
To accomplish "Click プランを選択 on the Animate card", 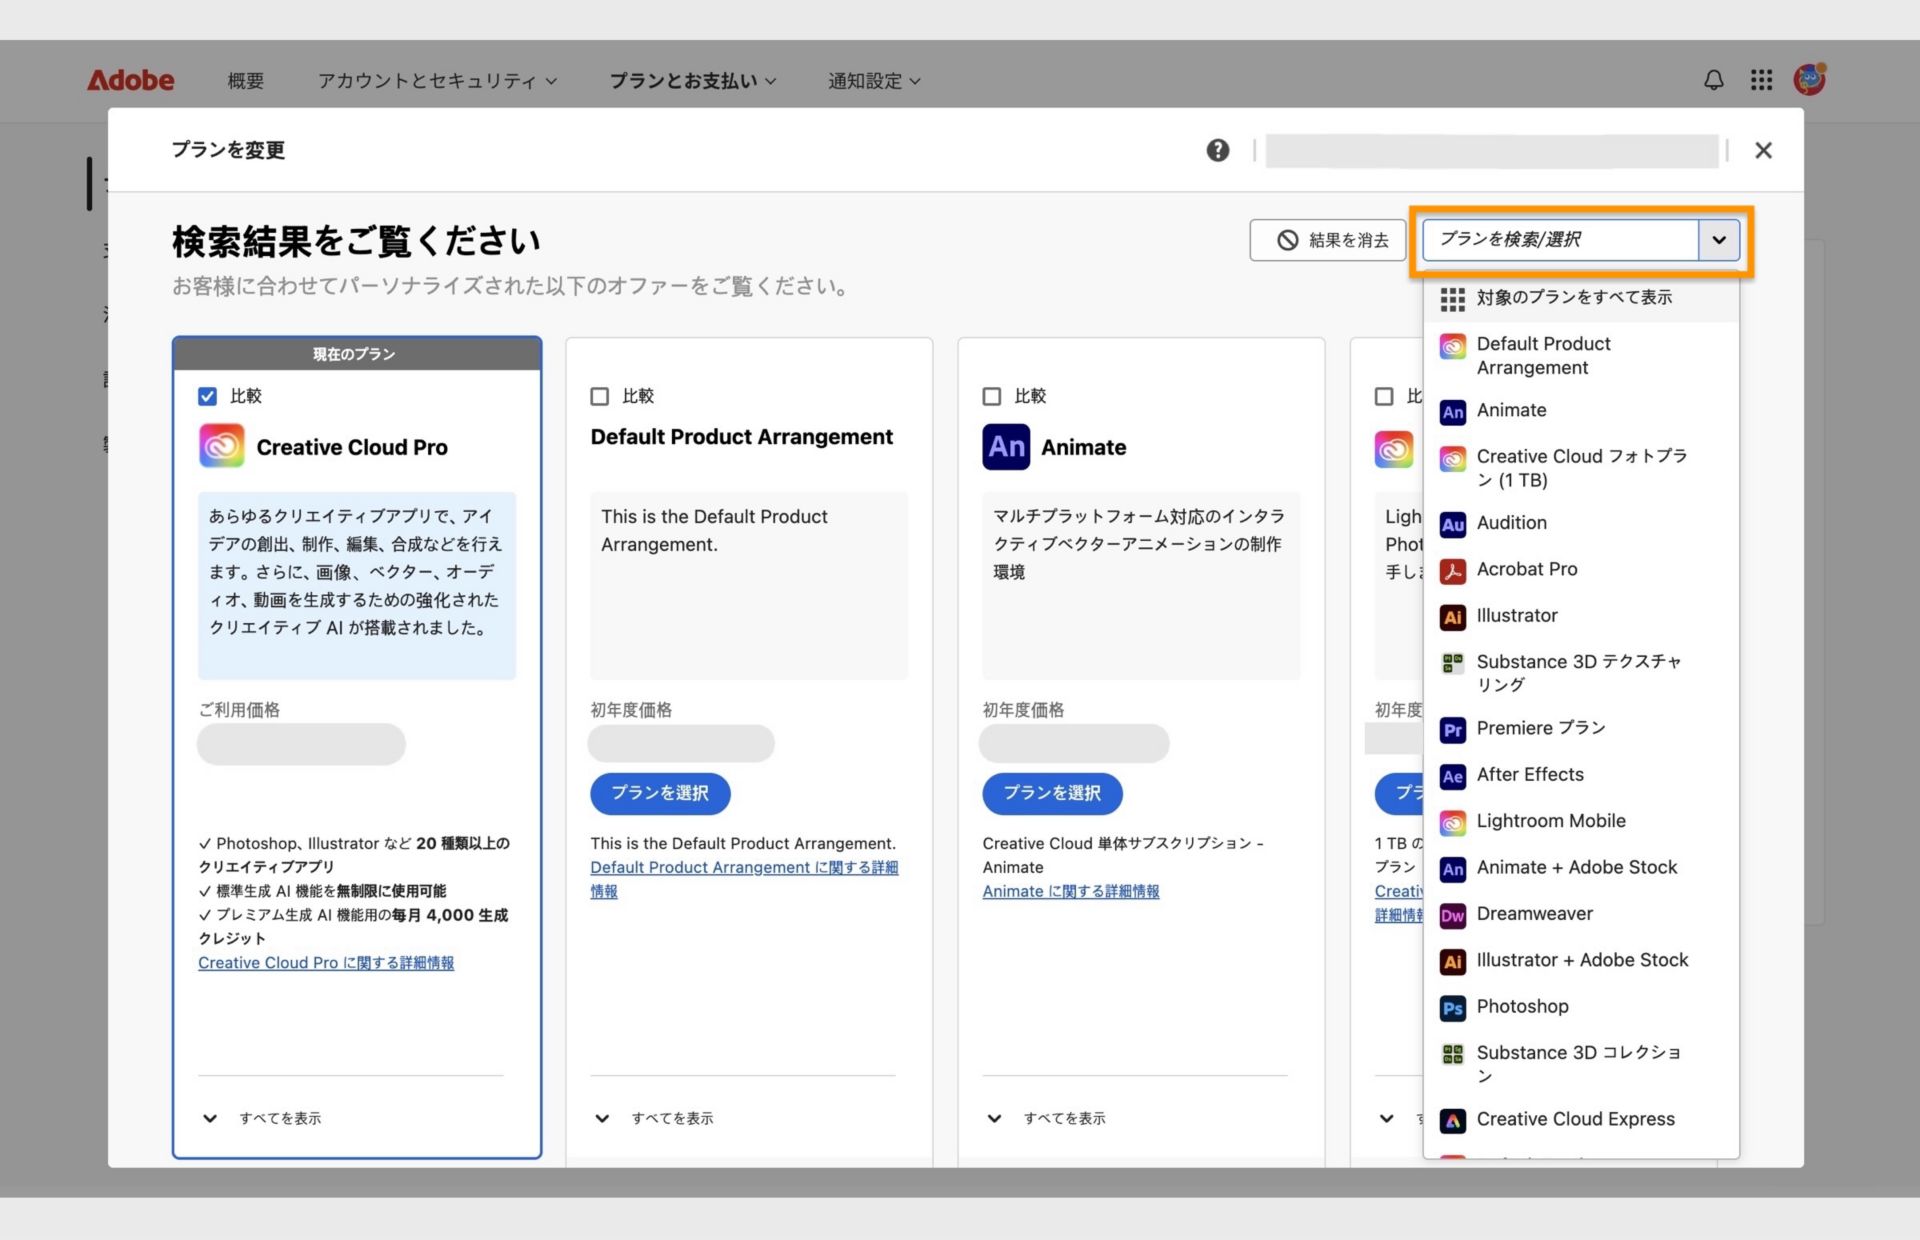I will coord(1052,793).
